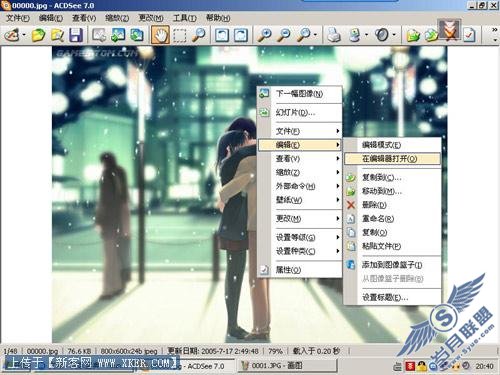Select 粘贴文件(P) in the submenu
Image resolution: width=500 pixels, height=375 pixels.
(x=392, y=246)
